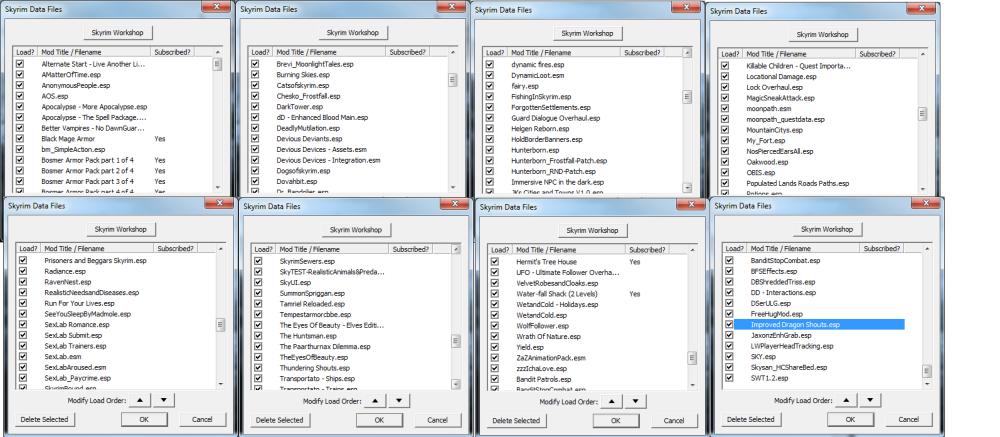The width and height of the screenshot is (1000, 437).
Task: Toggle Lock Overhaul.esp checkbox
Action: click(724, 87)
